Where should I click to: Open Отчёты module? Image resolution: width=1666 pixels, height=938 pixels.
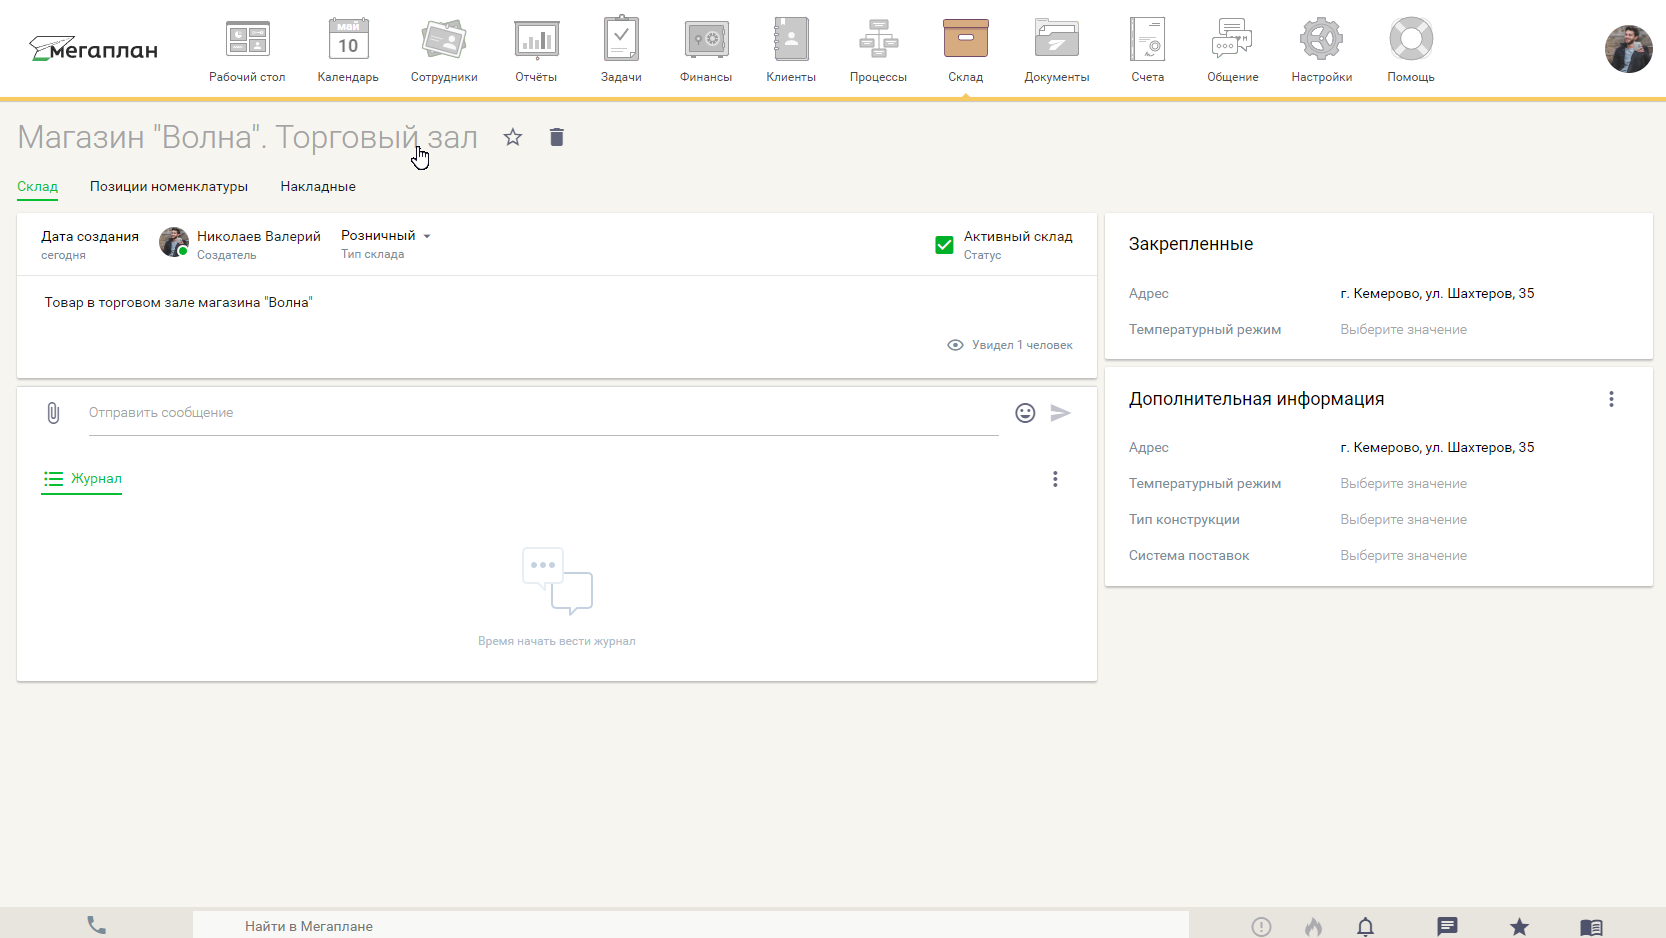point(536,50)
